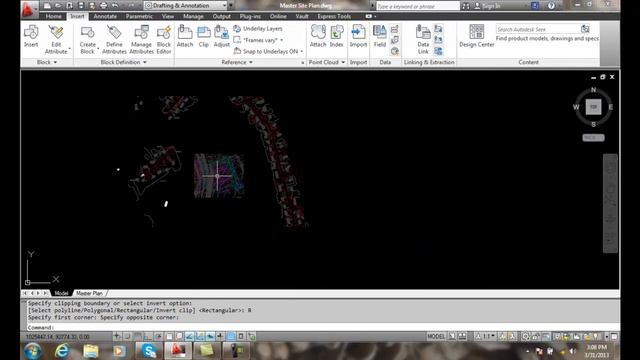Click Undo in the quick access toolbar
Image resolution: width=640 pixels, height=360 pixels.
(x=115, y=5)
